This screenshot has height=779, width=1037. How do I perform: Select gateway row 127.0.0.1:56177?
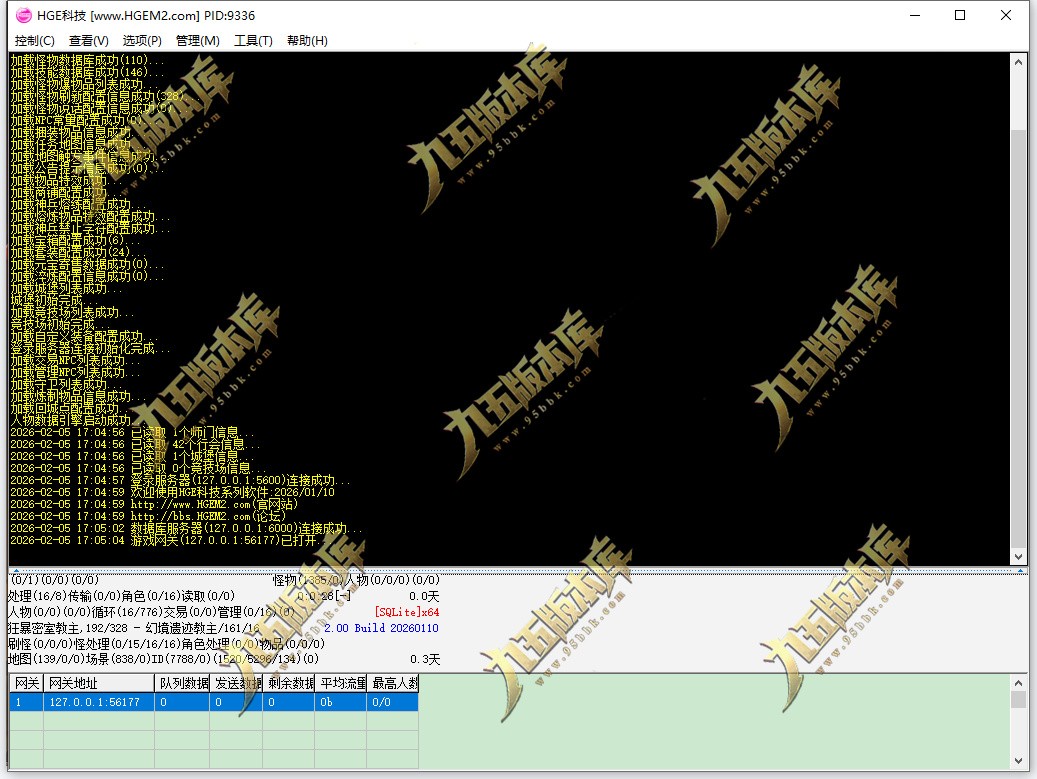pyautogui.click(x=214, y=702)
